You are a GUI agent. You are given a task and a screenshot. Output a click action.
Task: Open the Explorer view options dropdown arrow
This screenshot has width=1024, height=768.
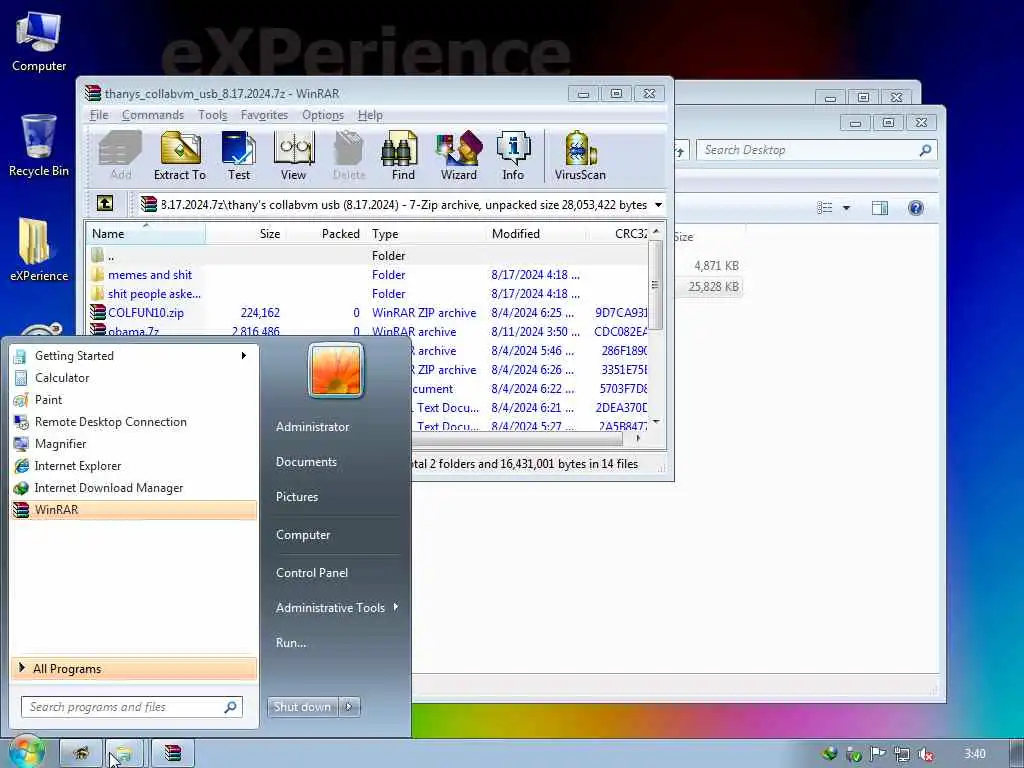pyautogui.click(x=846, y=208)
